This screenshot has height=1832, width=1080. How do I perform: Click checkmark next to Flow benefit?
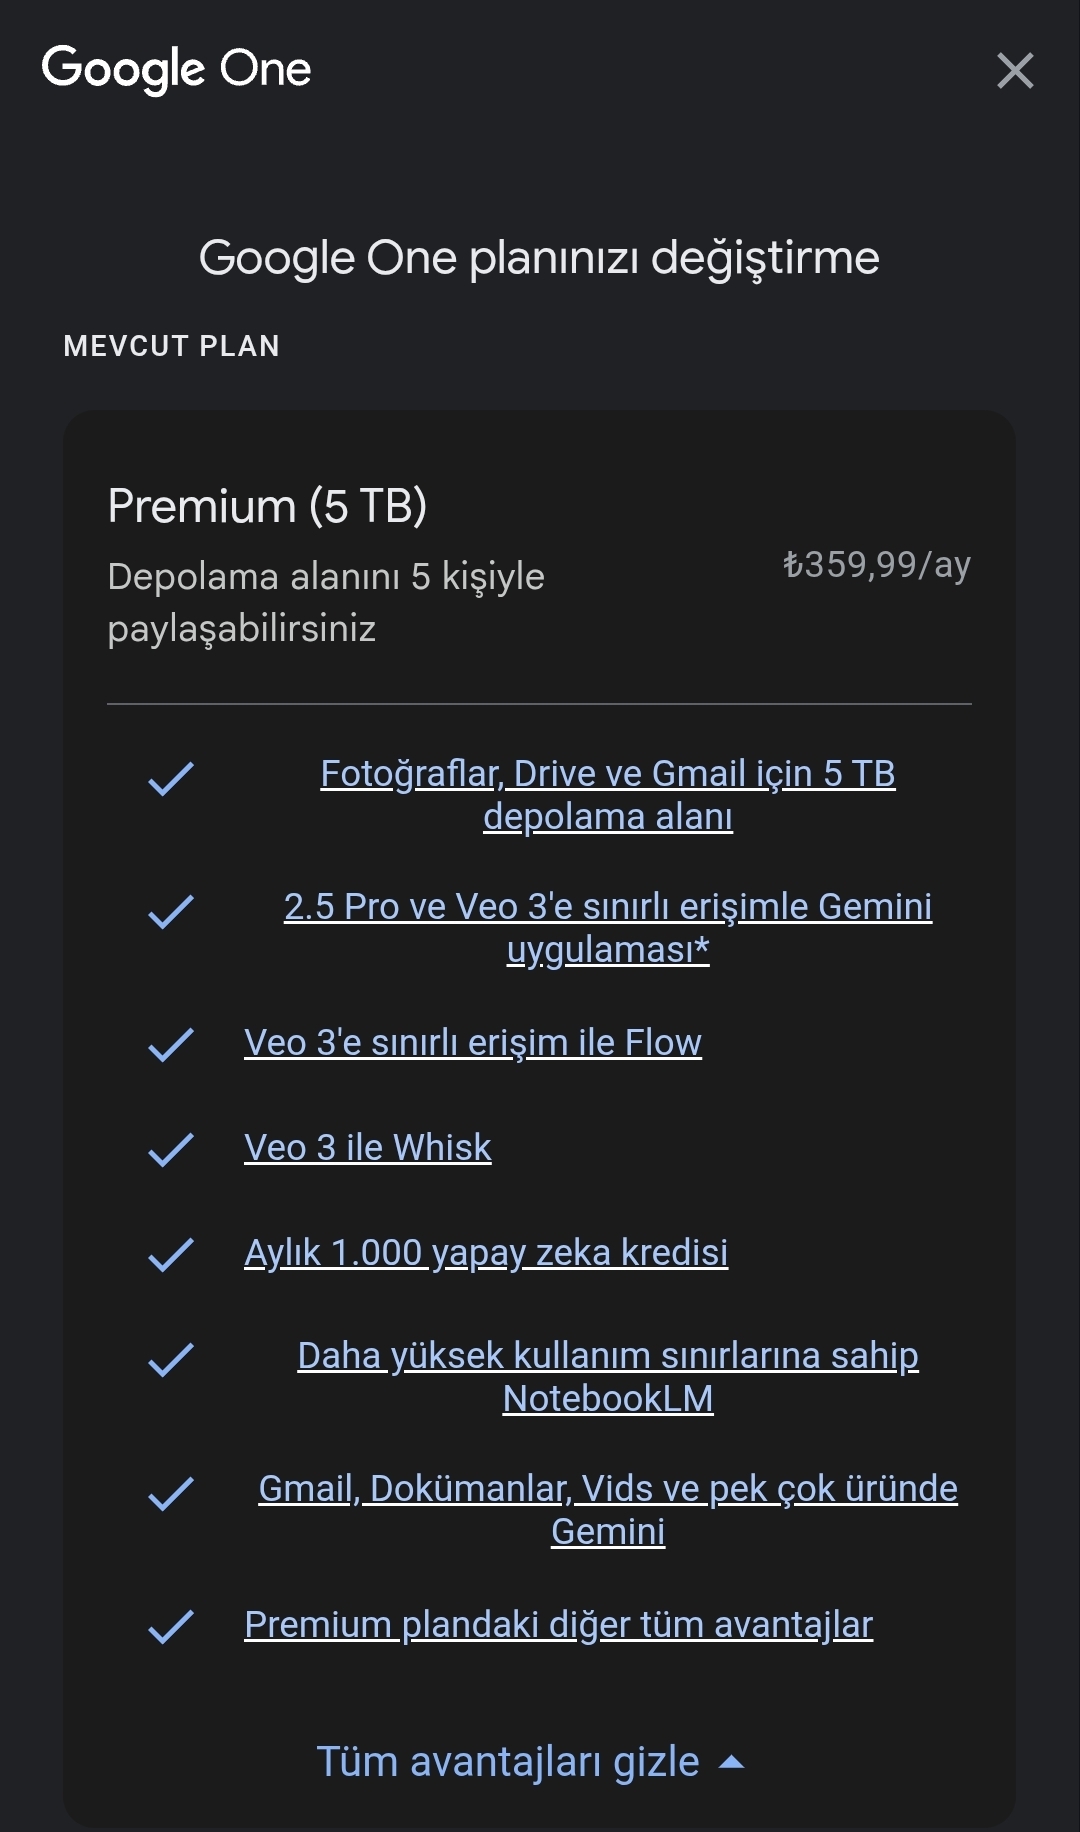click(171, 1045)
